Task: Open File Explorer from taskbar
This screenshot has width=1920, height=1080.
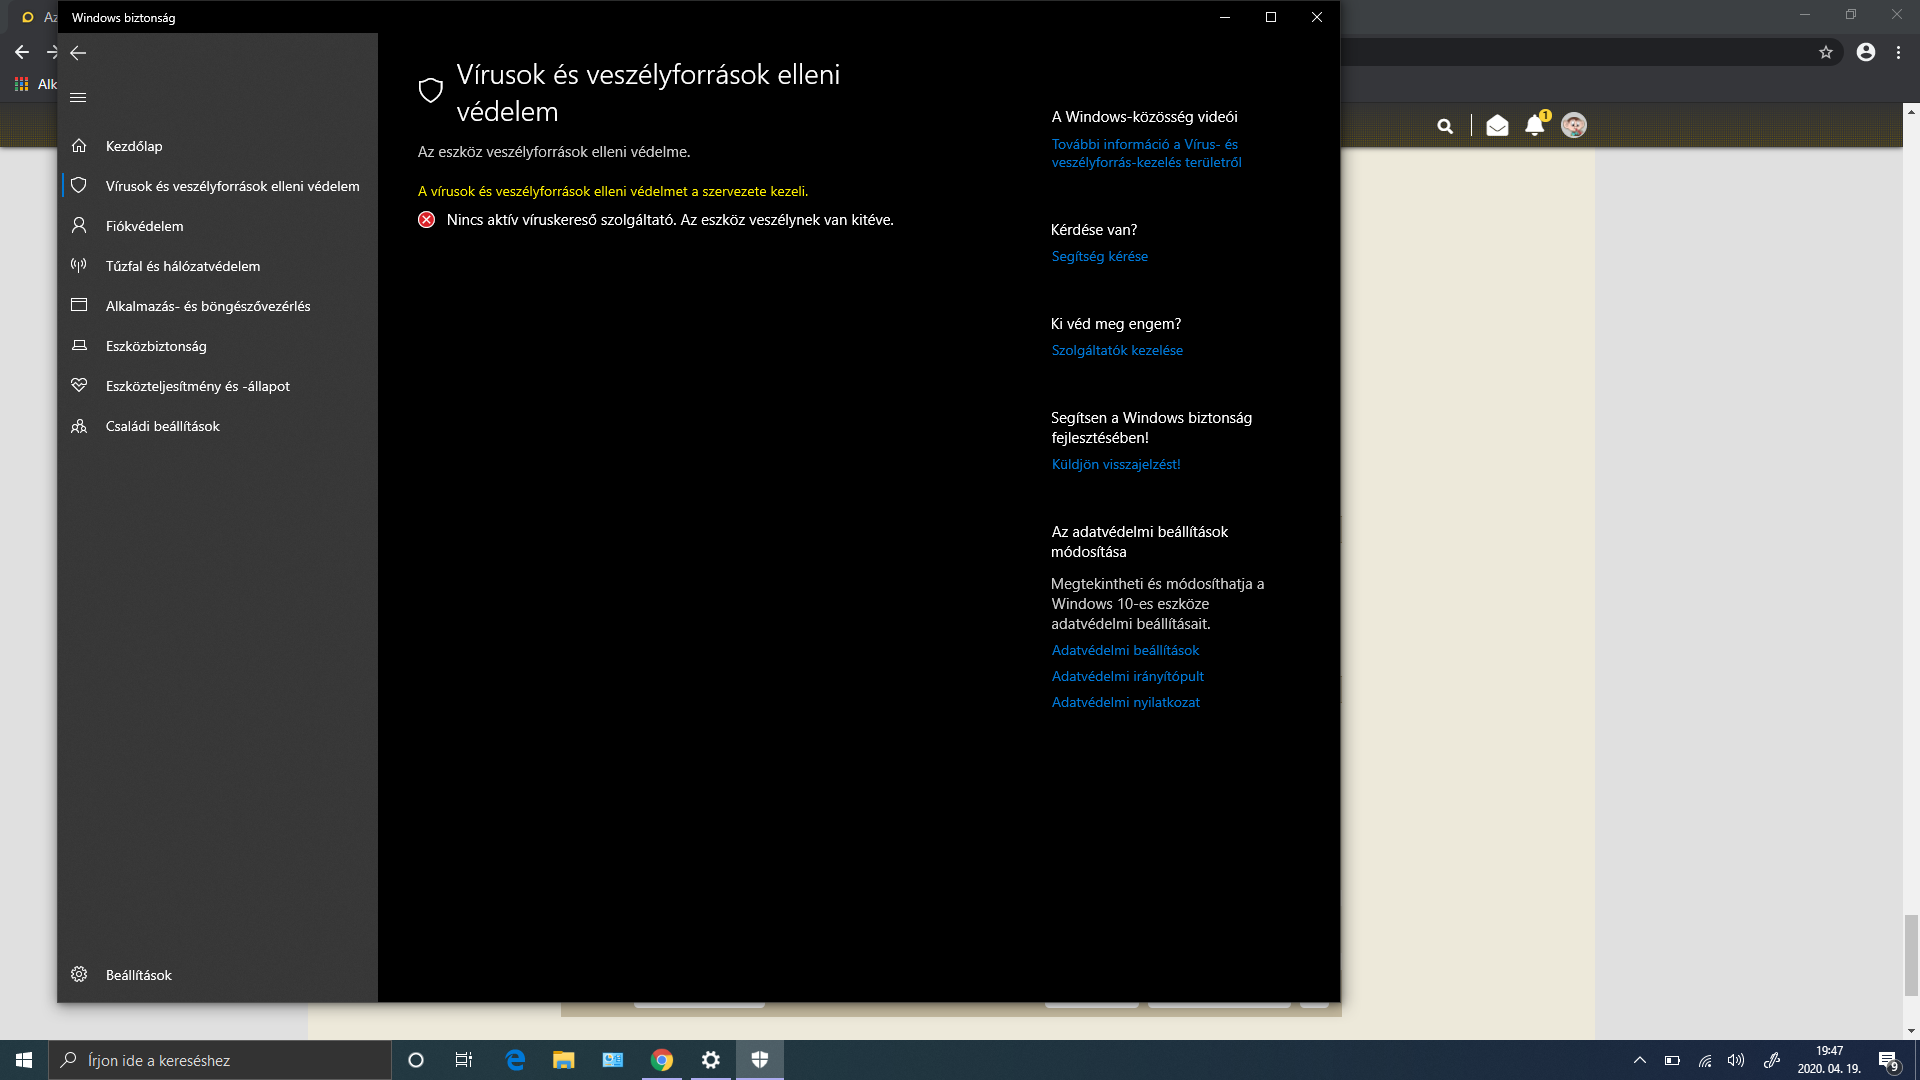Action: (x=564, y=1060)
